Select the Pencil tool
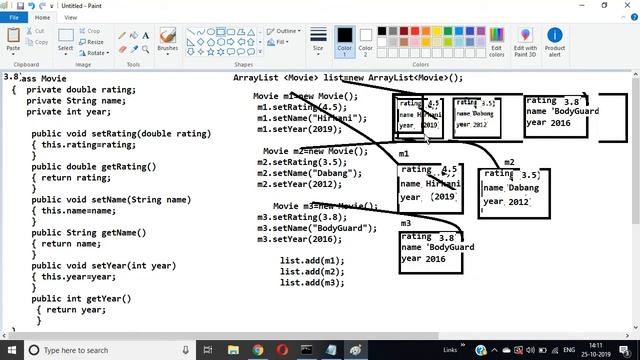 pos(122,36)
